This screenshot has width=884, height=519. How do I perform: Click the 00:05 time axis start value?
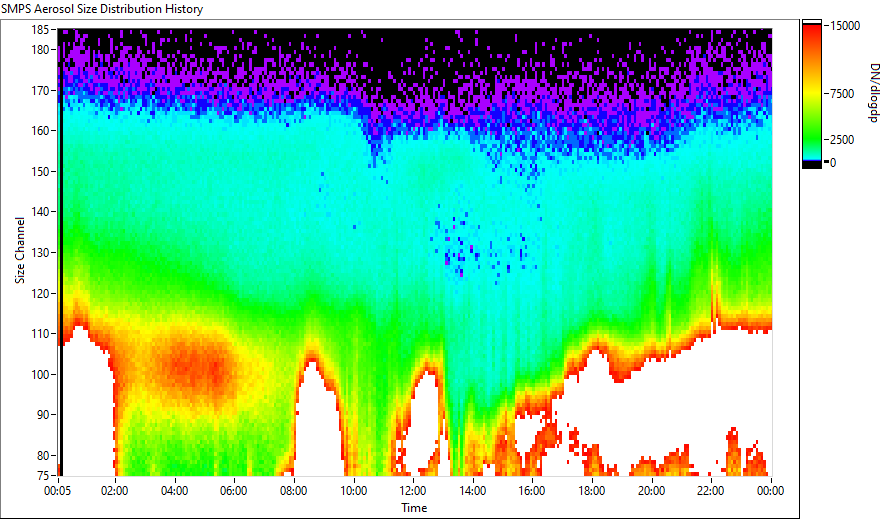58,491
